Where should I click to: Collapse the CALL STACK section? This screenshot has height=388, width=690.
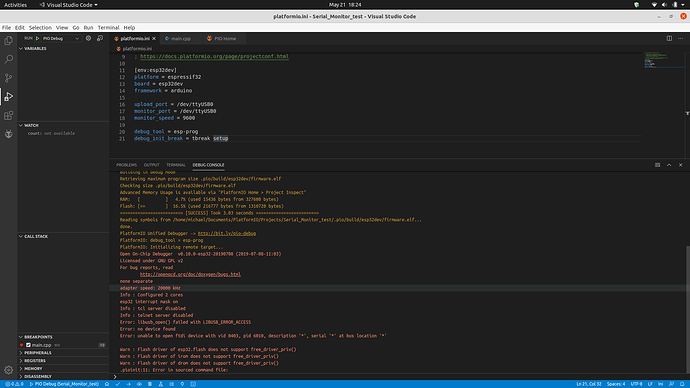click(63, 236)
